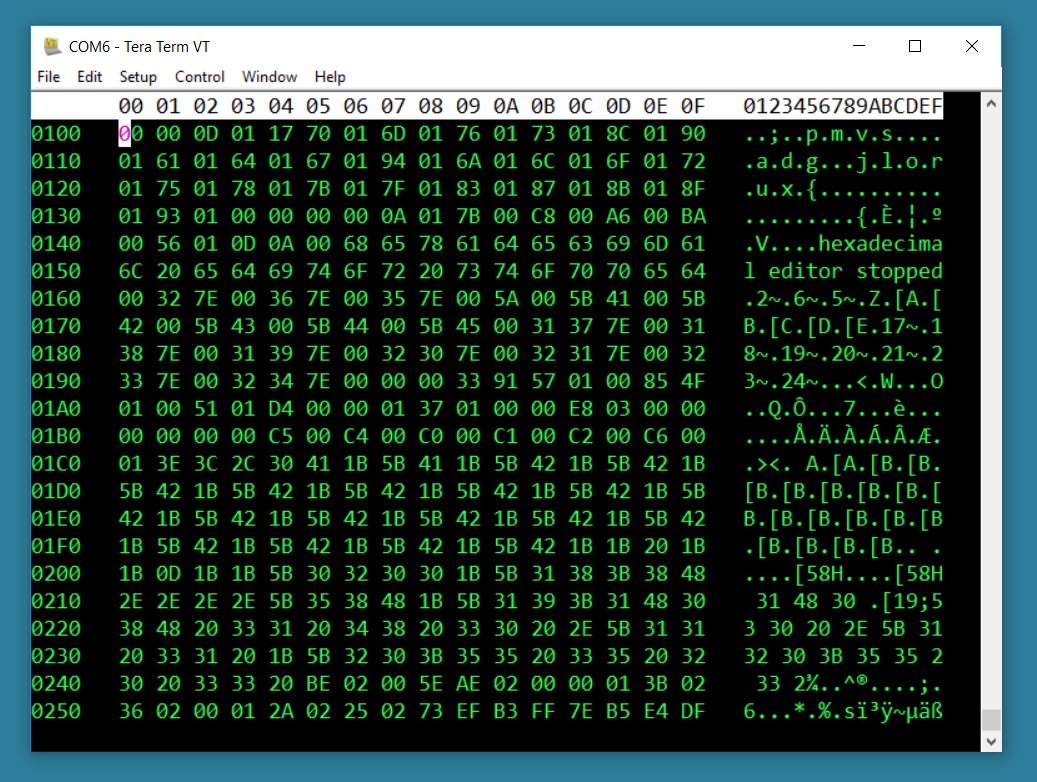Click ASCII text '3~.24~...<.W...O'
1037x782 pixels.
pyautogui.click(x=843, y=382)
